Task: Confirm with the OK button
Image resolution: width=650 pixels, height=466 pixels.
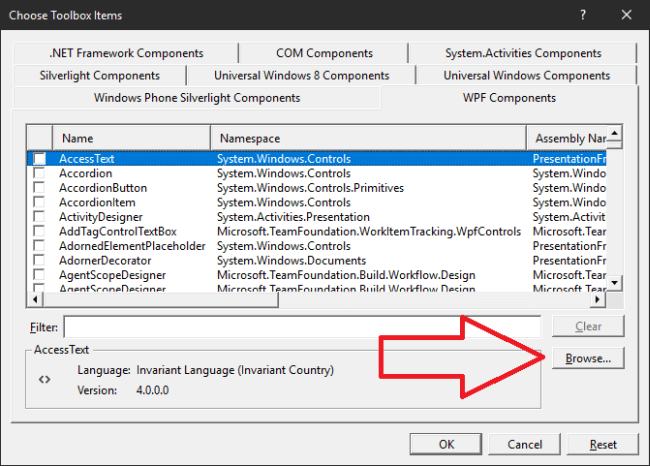Action: pyautogui.click(x=447, y=444)
